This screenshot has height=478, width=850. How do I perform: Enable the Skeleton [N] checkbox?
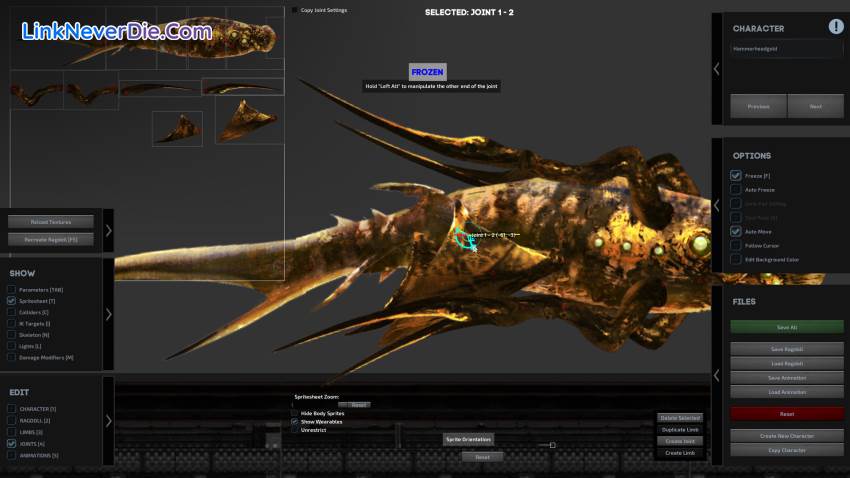click(x=11, y=335)
